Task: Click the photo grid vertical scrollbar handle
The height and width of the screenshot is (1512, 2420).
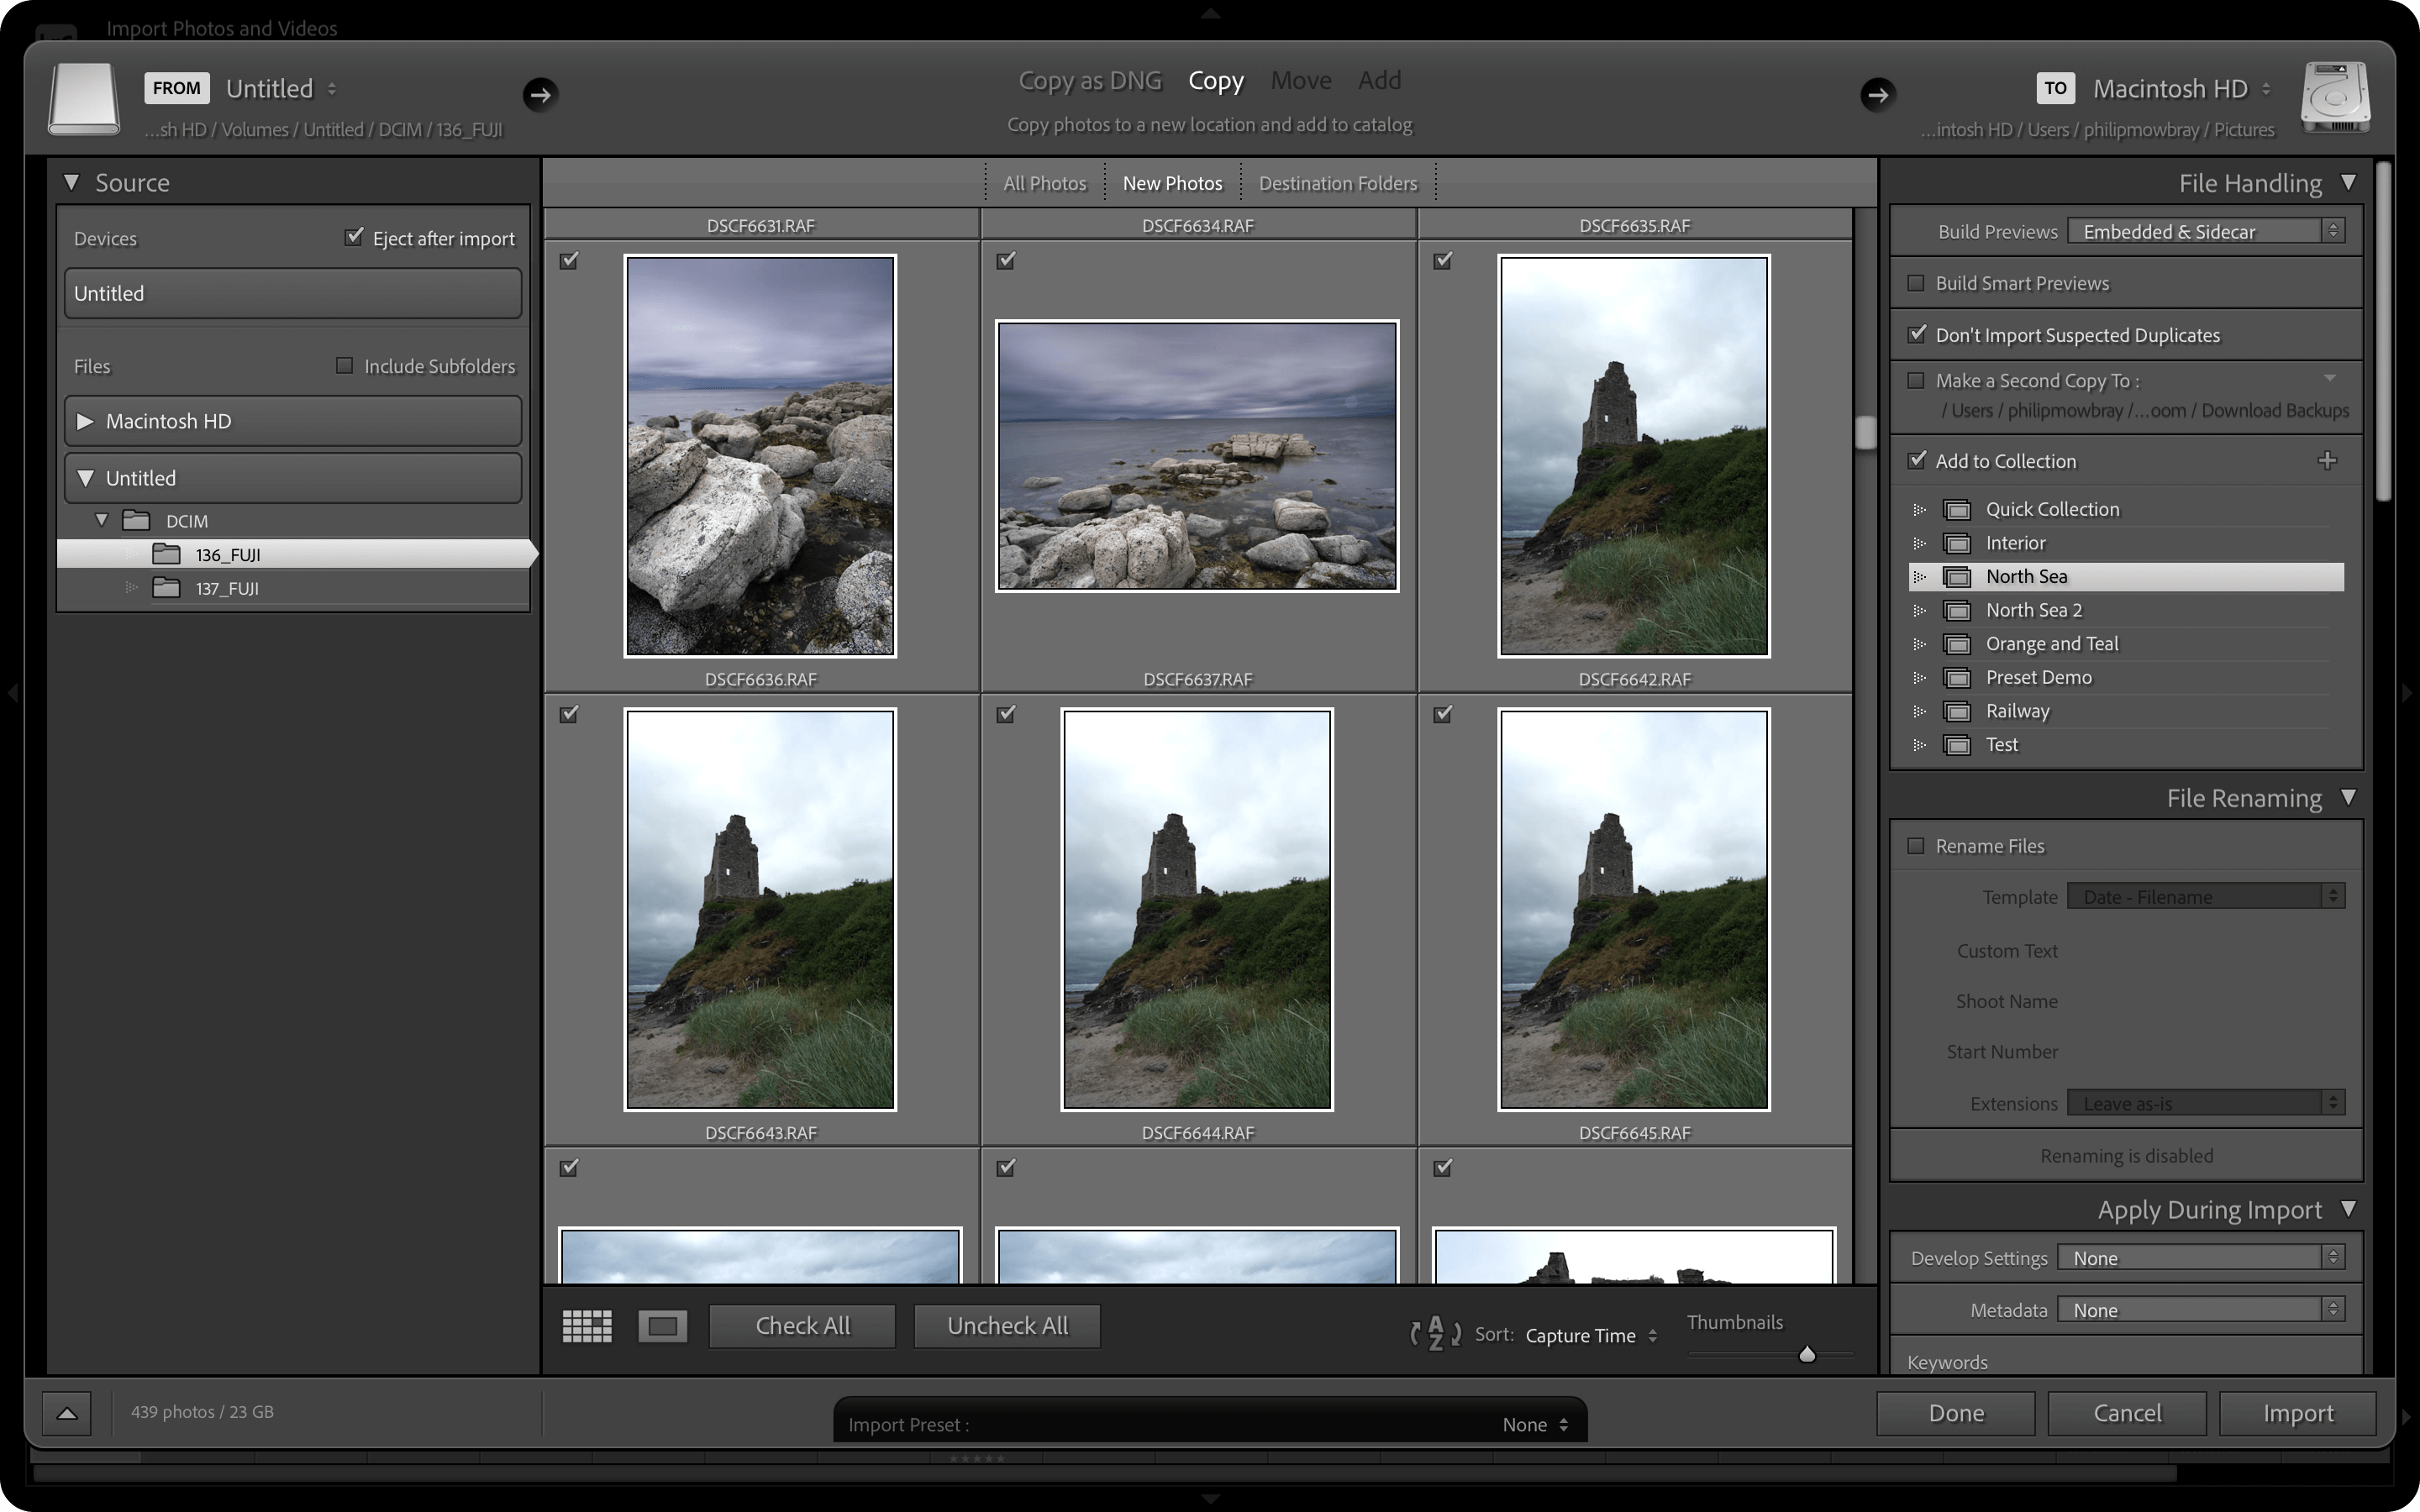Action: tap(1865, 432)
